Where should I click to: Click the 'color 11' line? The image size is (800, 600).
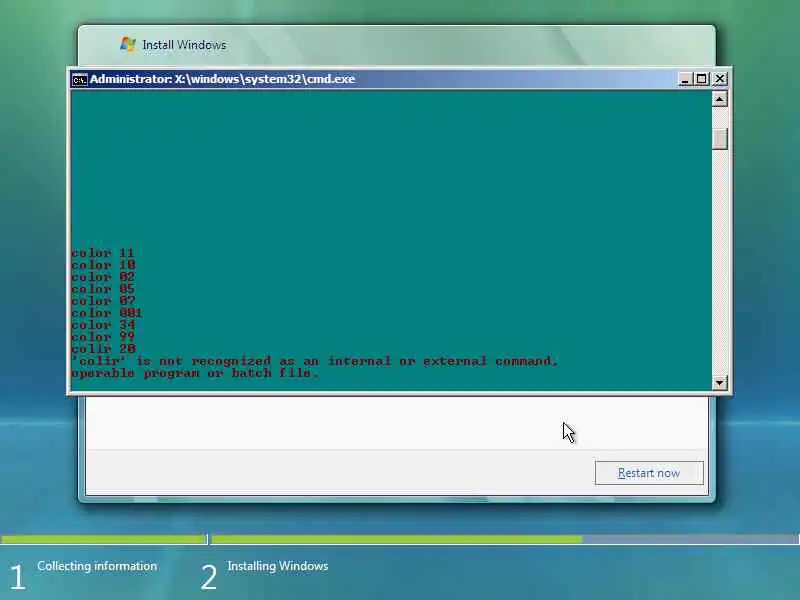tap(103, 253)
